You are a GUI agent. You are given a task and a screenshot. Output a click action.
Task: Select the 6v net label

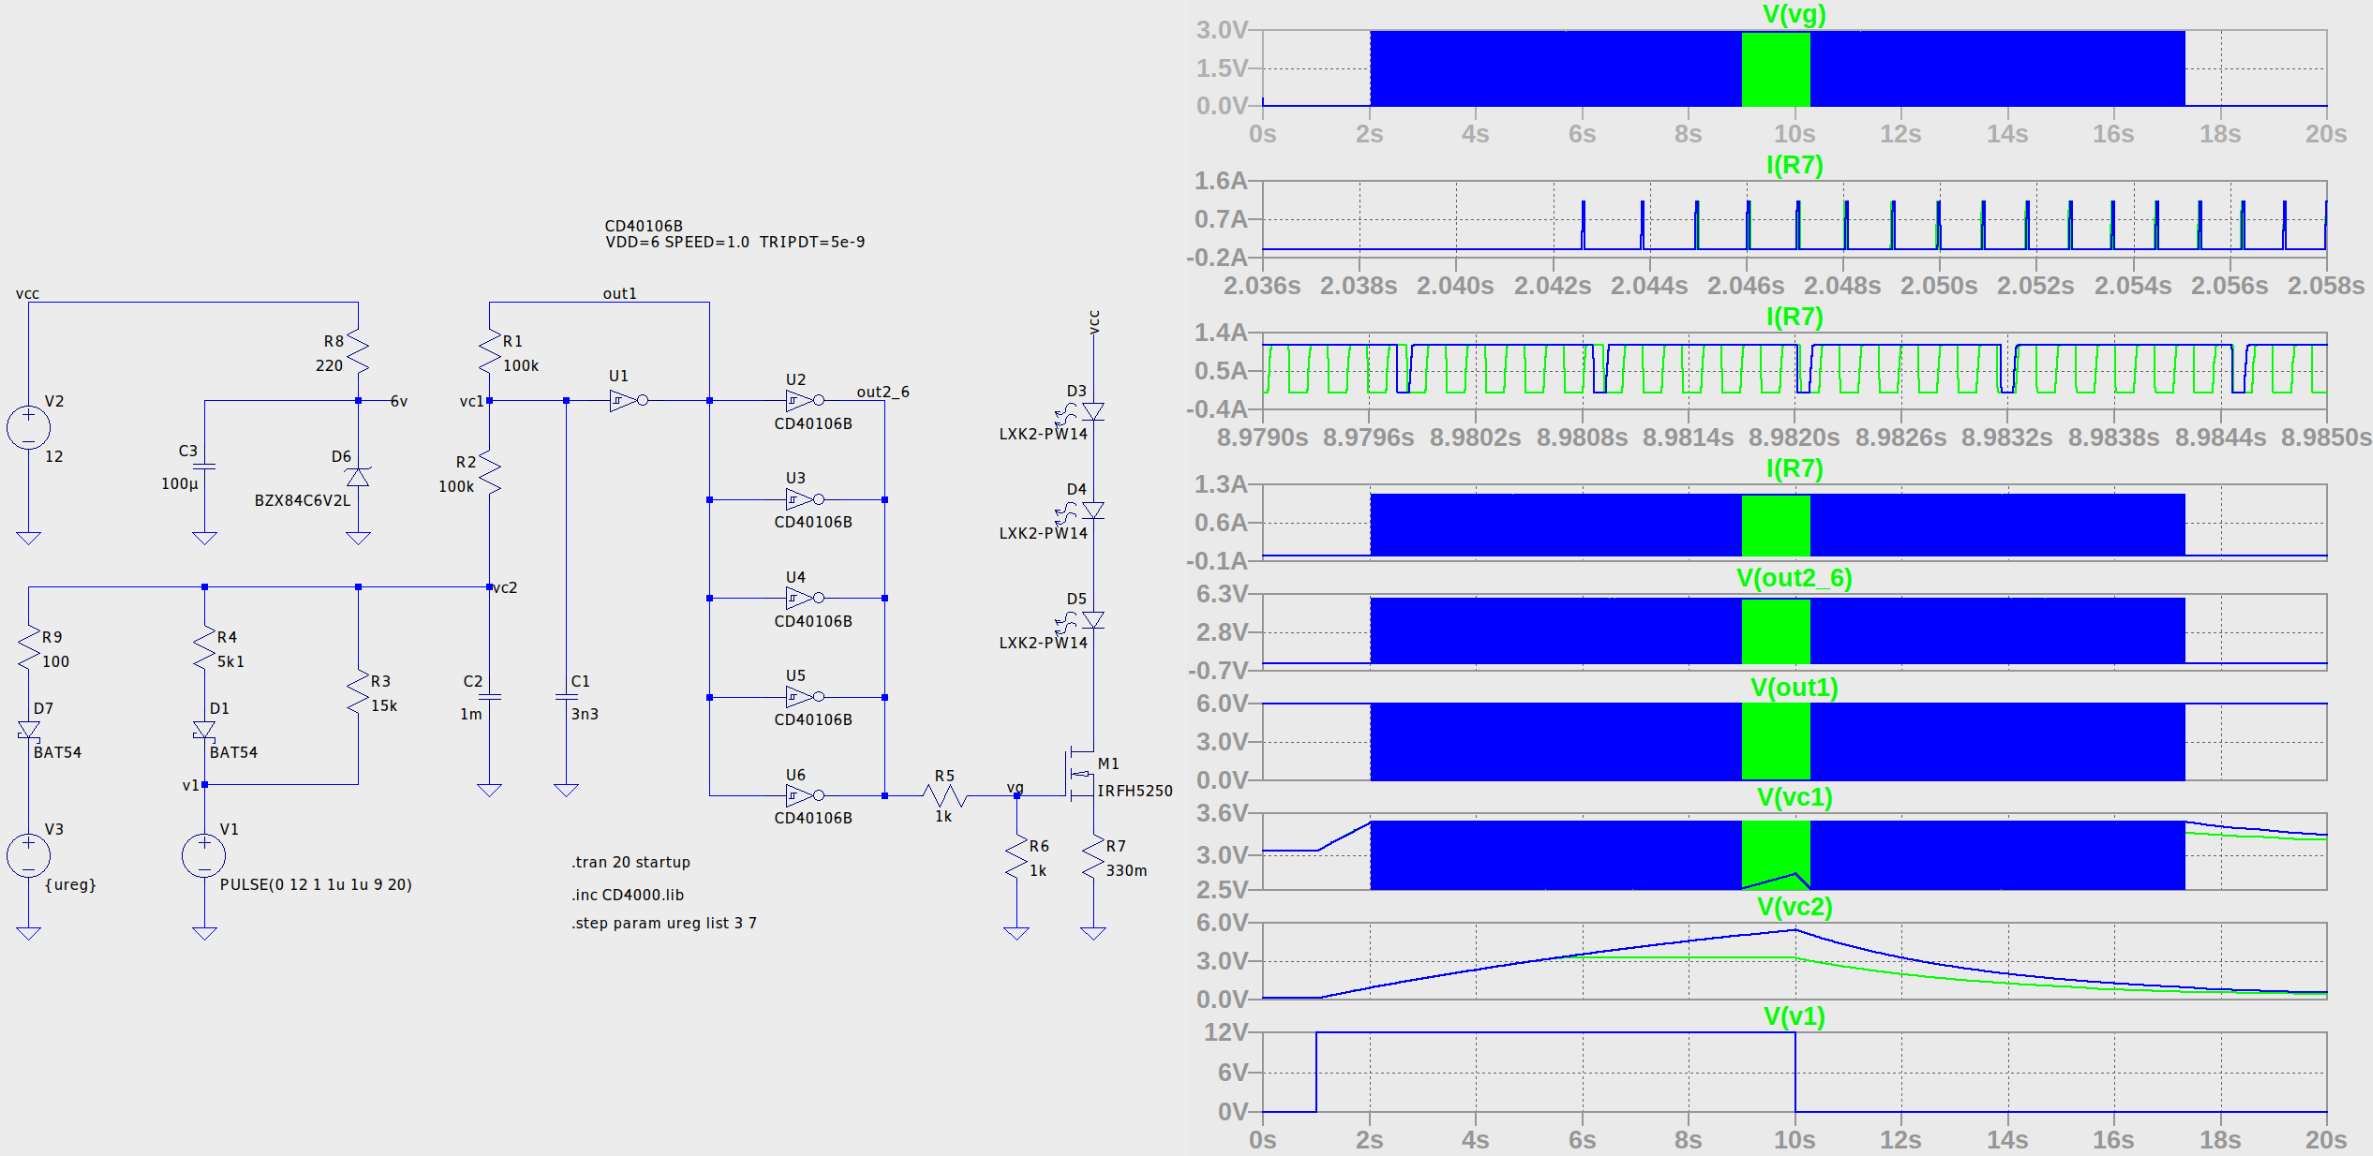[x=399, y=401]
